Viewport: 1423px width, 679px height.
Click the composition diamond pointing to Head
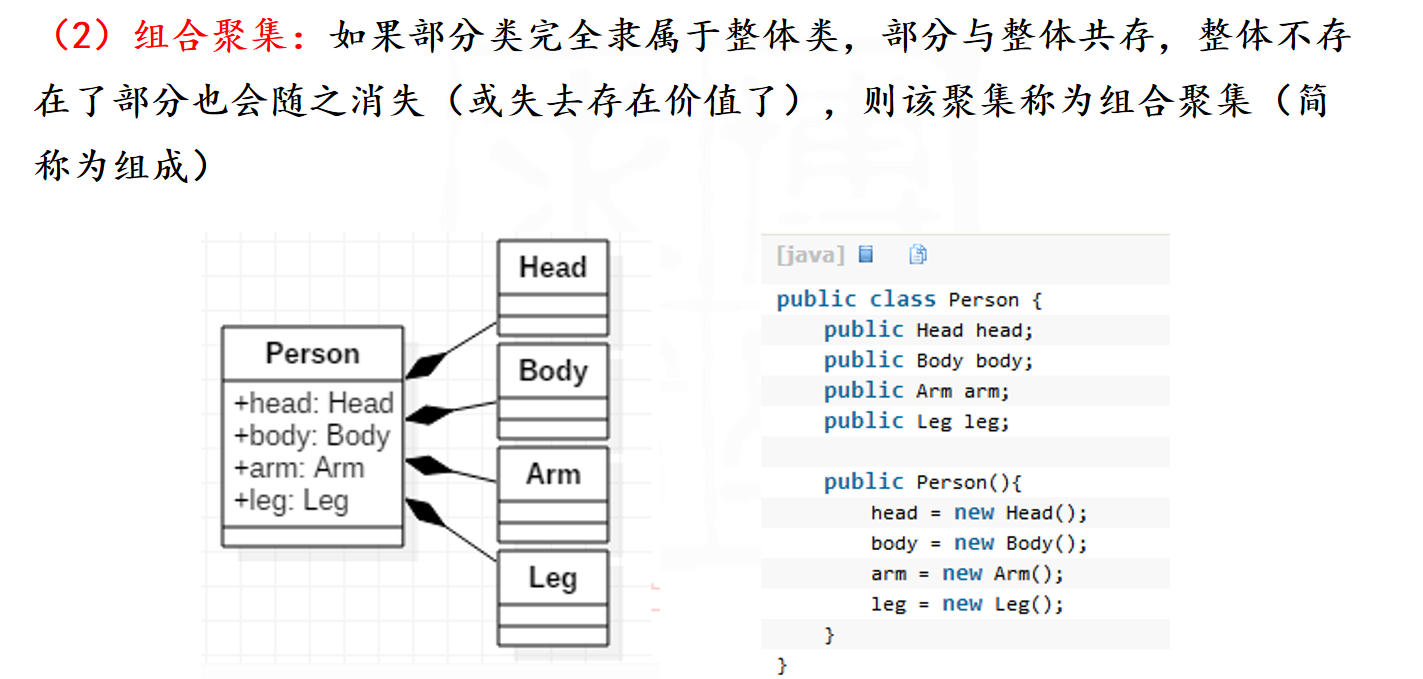point(423,367)
